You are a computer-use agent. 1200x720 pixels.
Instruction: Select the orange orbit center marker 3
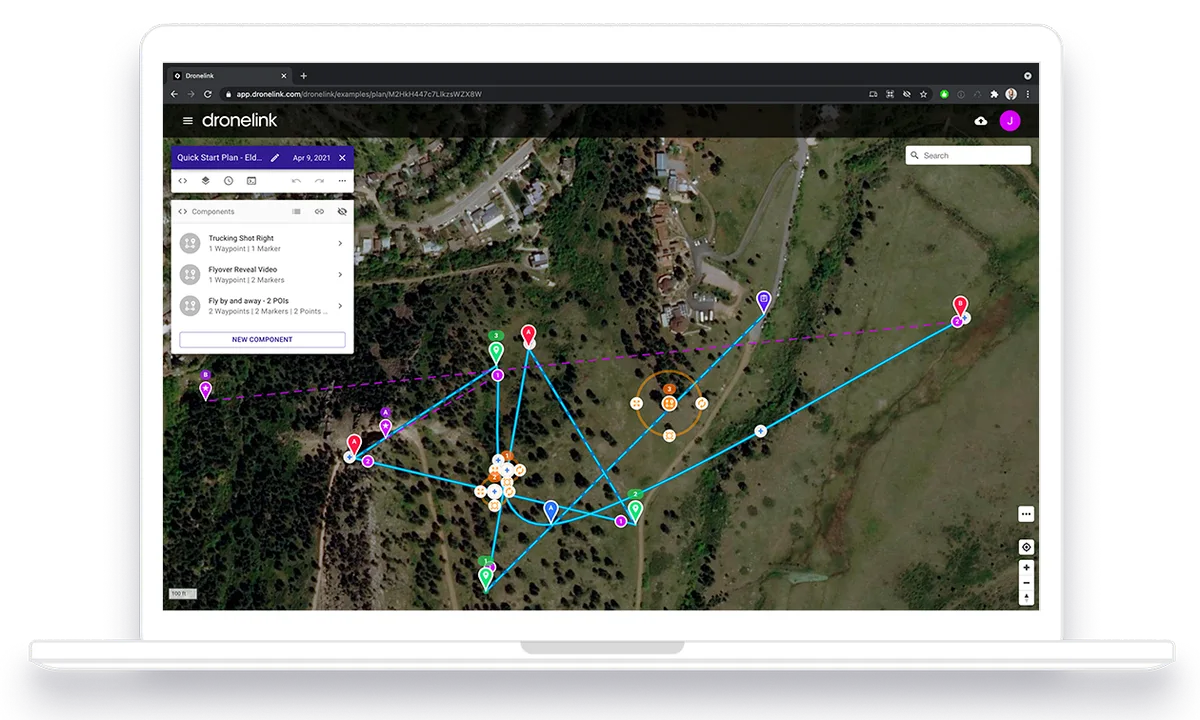click(x=669, y=401)
